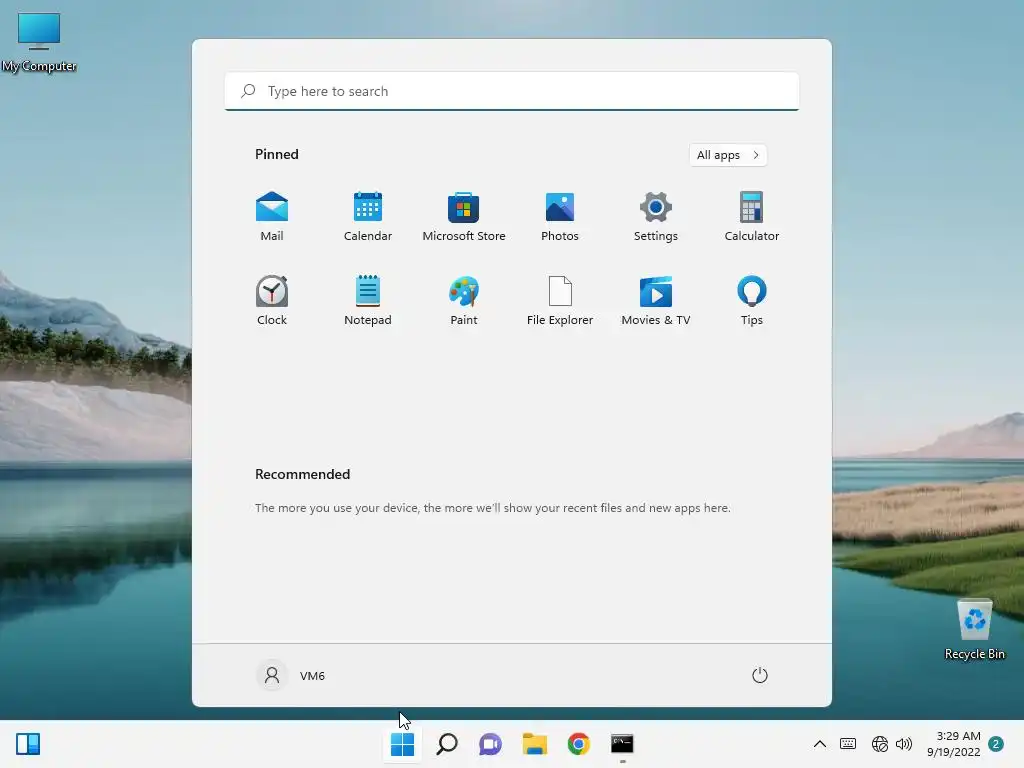Click the Pinned section heading
Image resolution: width=1024 pixels, height=768 pixels.
pyautogui.click(x=277, y=154)
